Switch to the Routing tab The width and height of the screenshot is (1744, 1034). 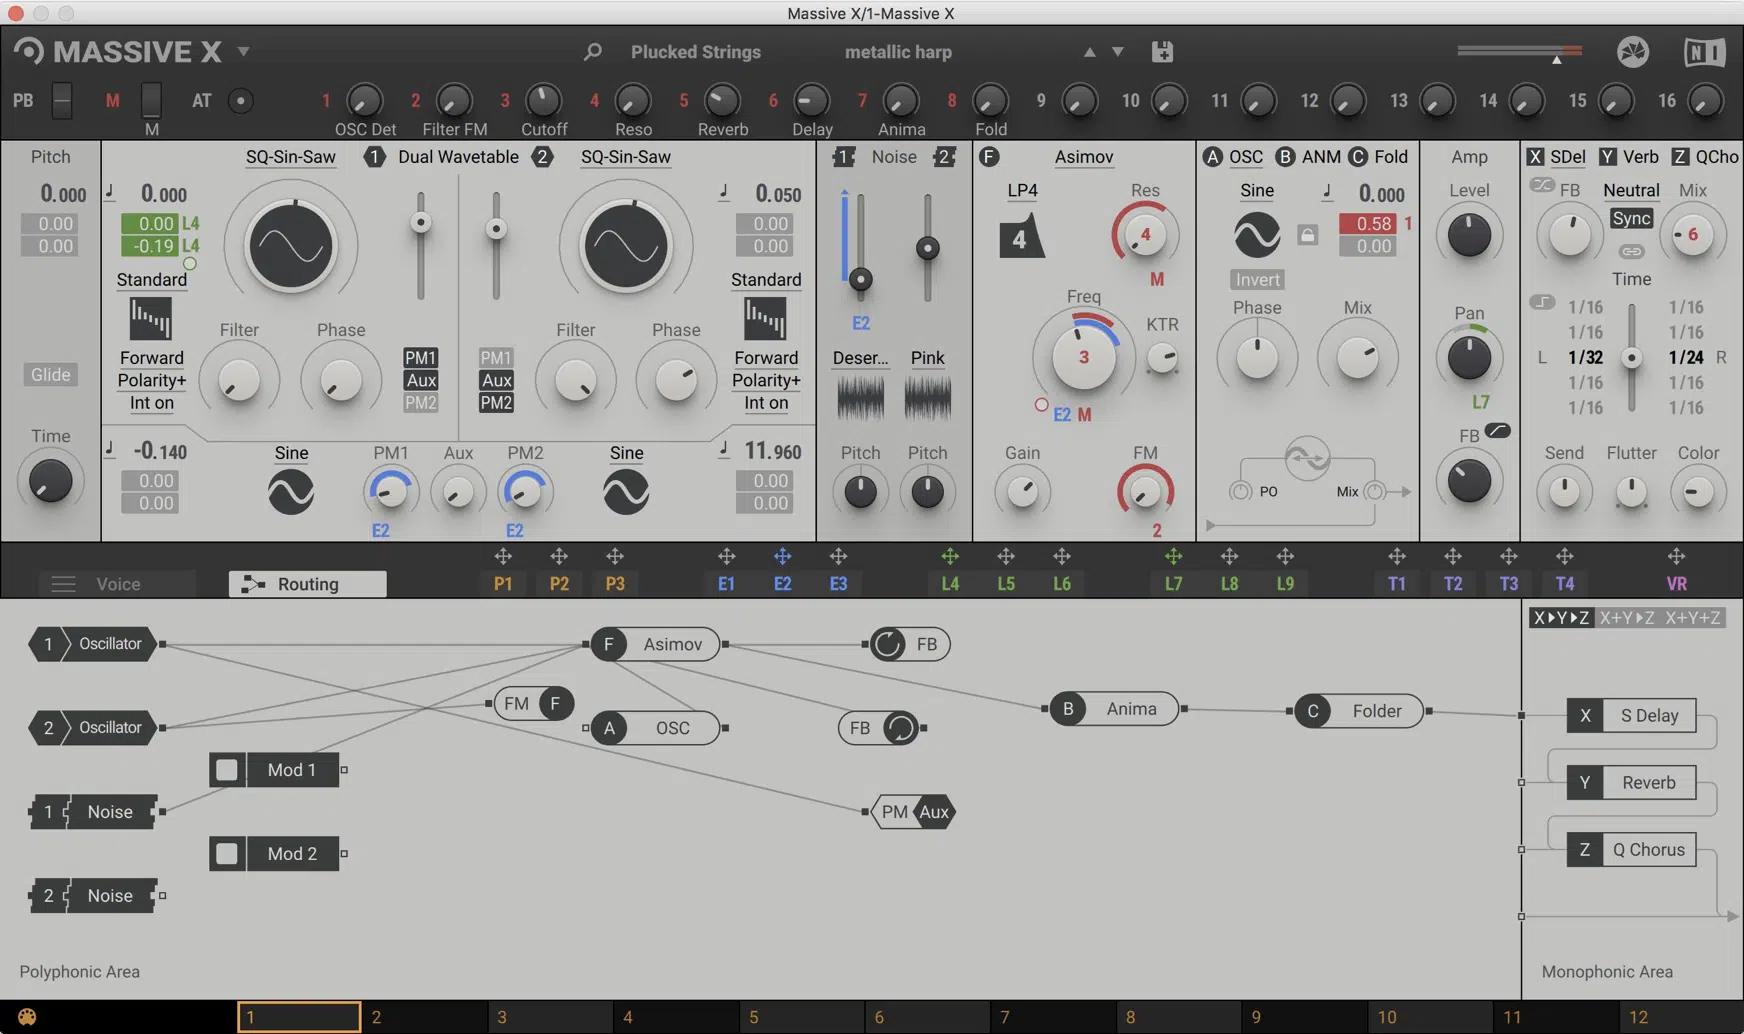(x=308, y=584)
